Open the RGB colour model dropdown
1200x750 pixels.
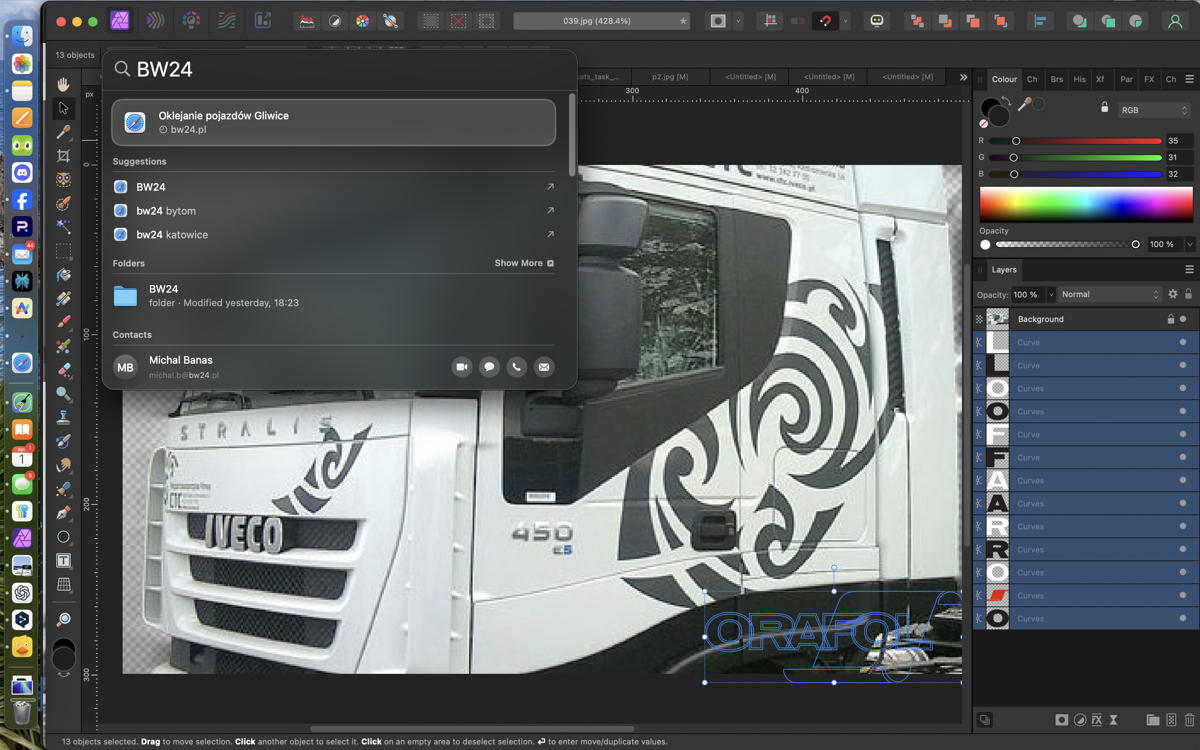pos(1153,110)
